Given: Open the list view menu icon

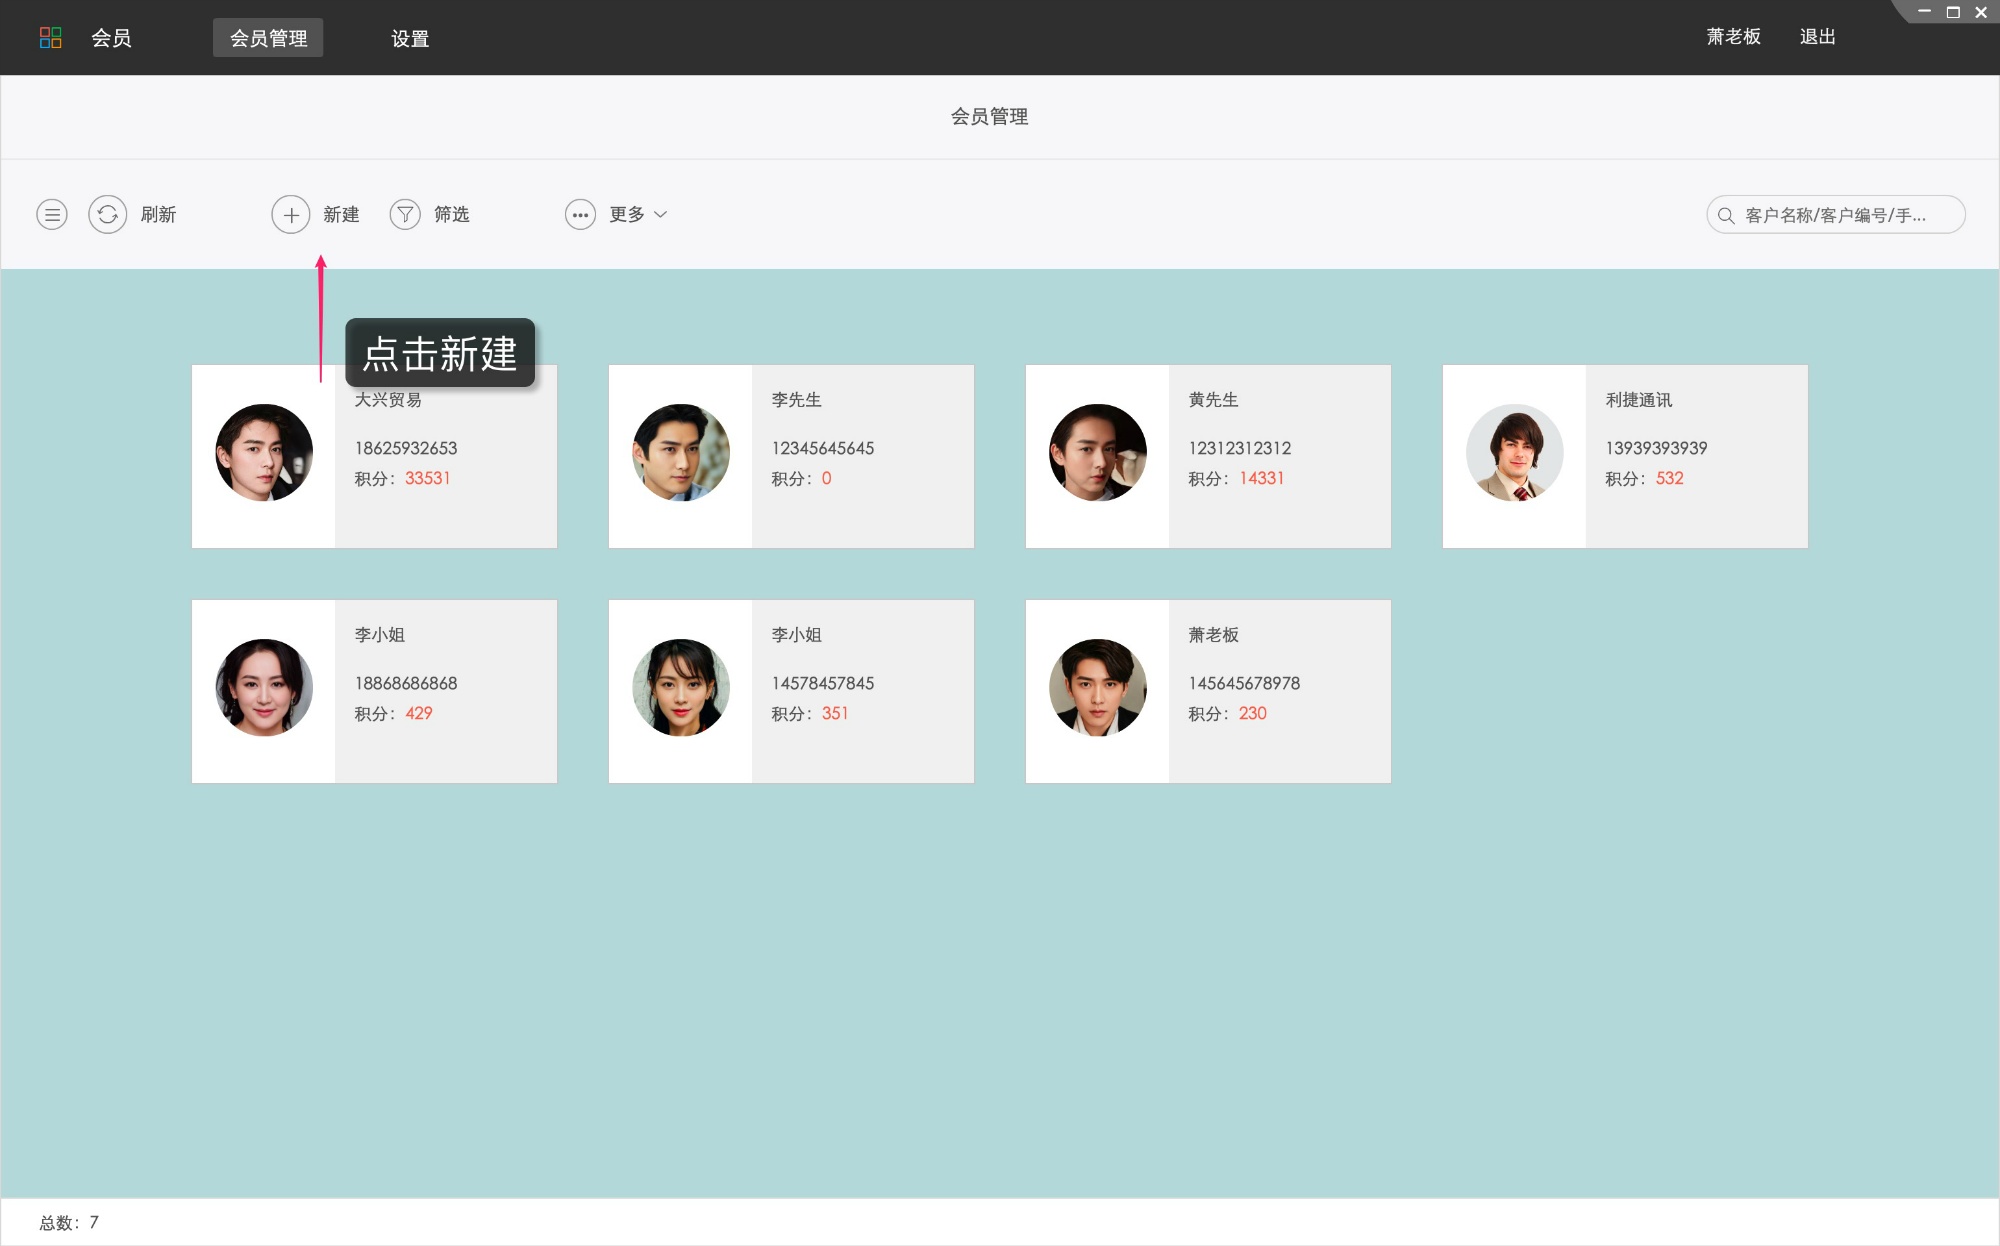Looking at the screenshot, I should [52, 214].
